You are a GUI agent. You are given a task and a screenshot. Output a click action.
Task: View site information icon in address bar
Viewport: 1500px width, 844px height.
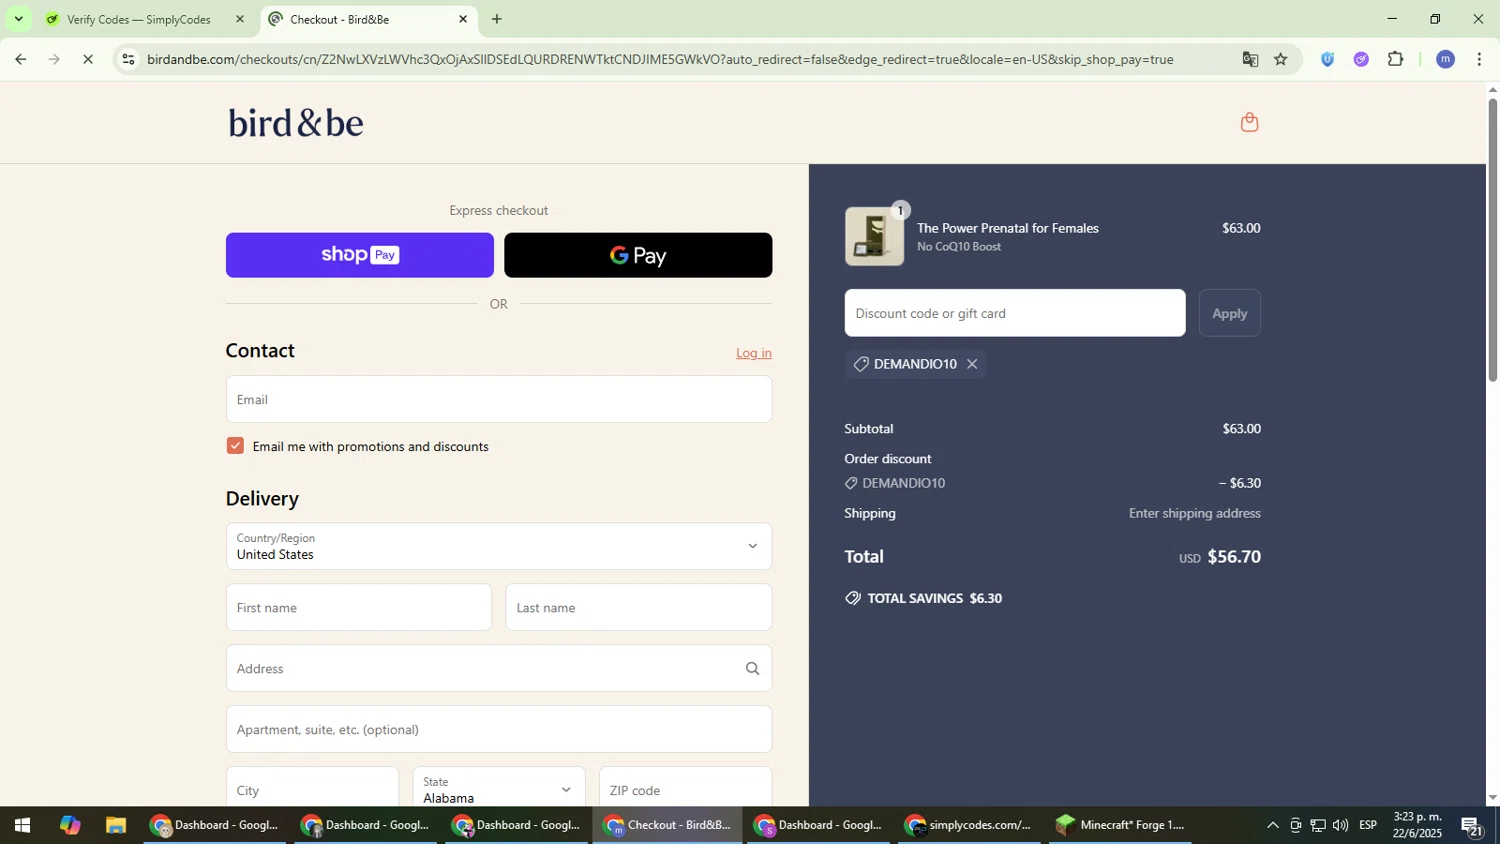(127, 60)
